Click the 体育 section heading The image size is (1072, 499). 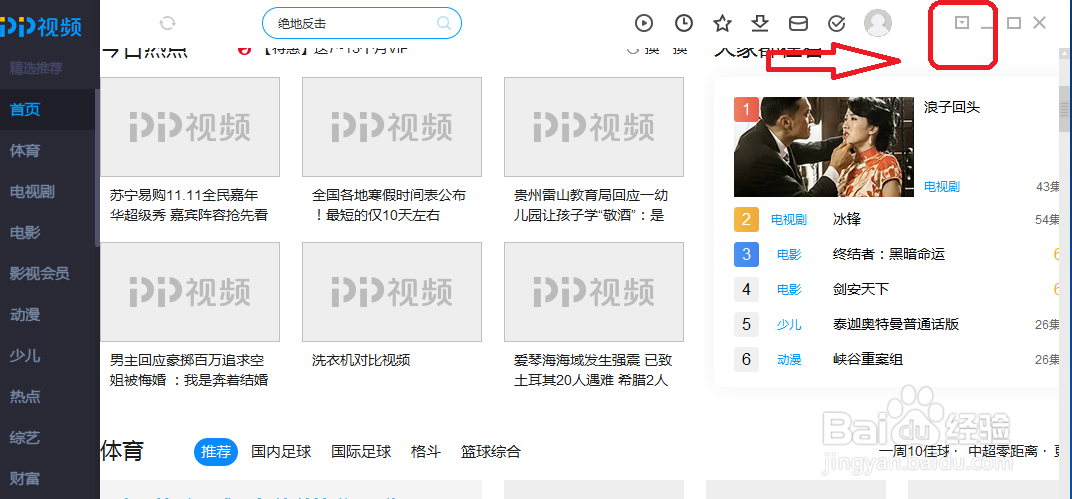[122, 451]
